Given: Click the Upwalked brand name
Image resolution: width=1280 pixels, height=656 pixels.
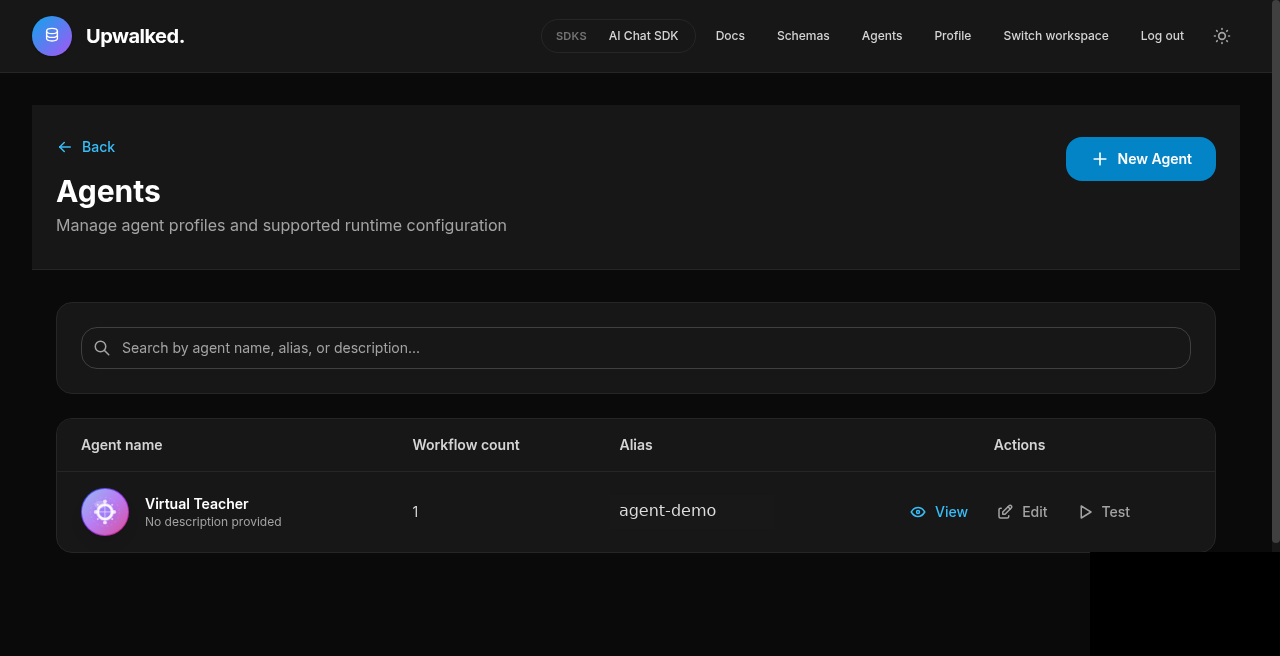Looking at the screenshot, I should click(135, 36).
